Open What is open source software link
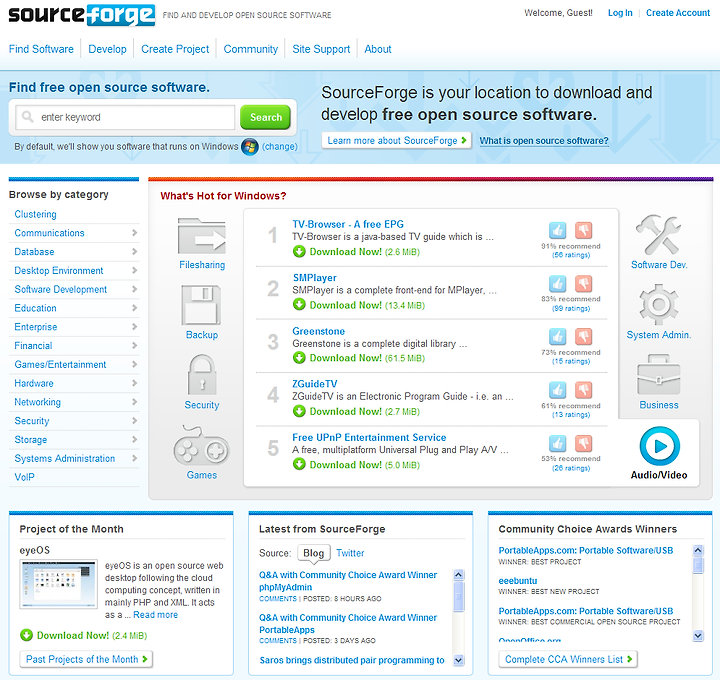 (x=544, y=140)
